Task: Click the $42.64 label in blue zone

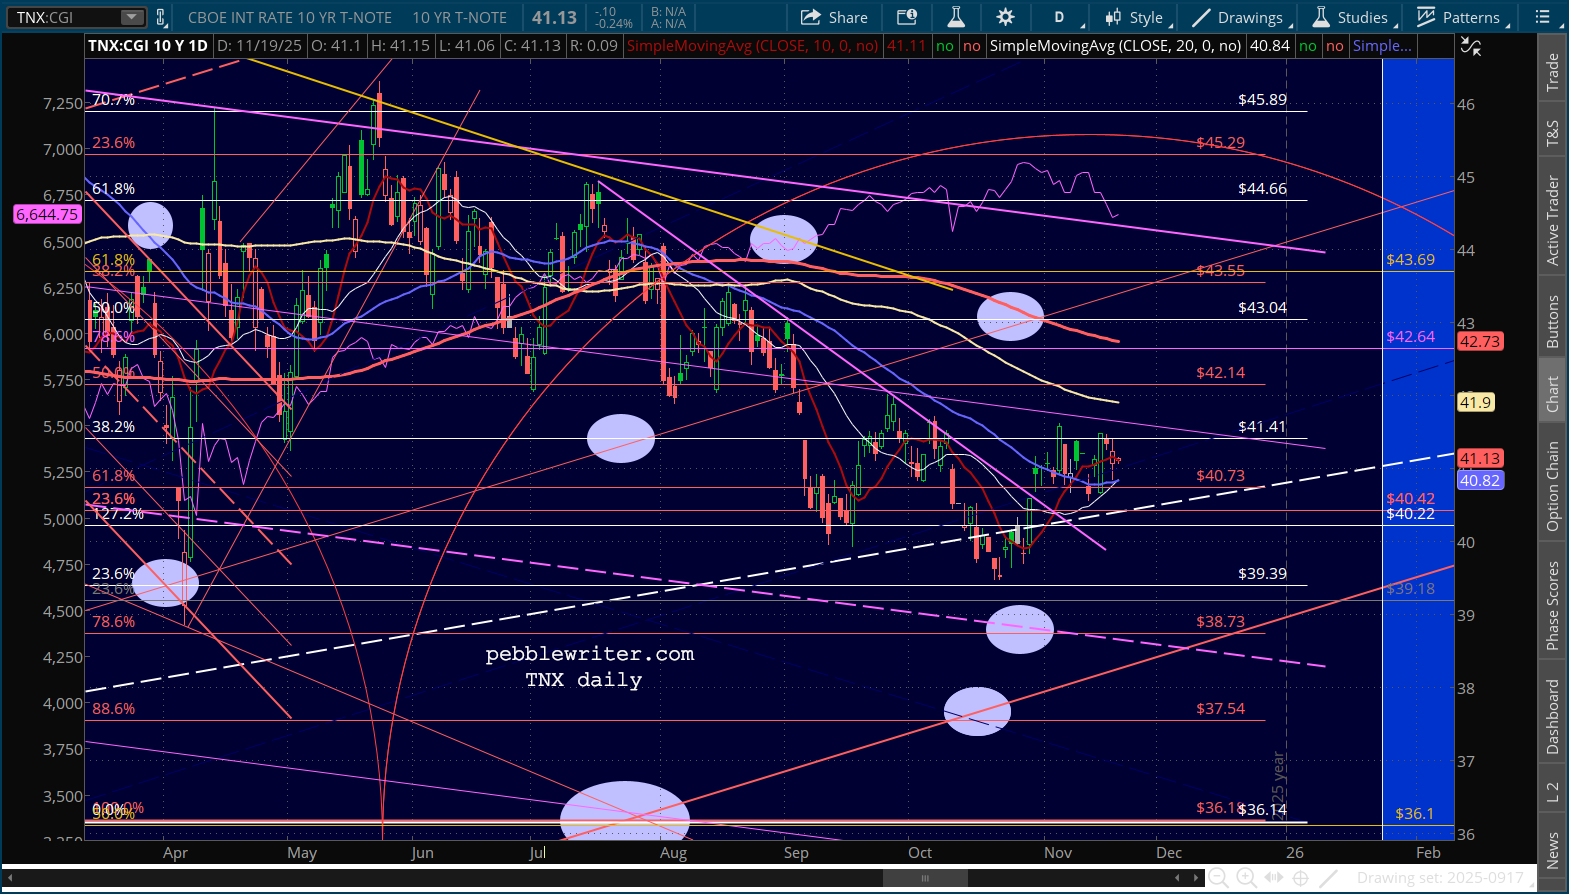Action: pos(1410,337)
